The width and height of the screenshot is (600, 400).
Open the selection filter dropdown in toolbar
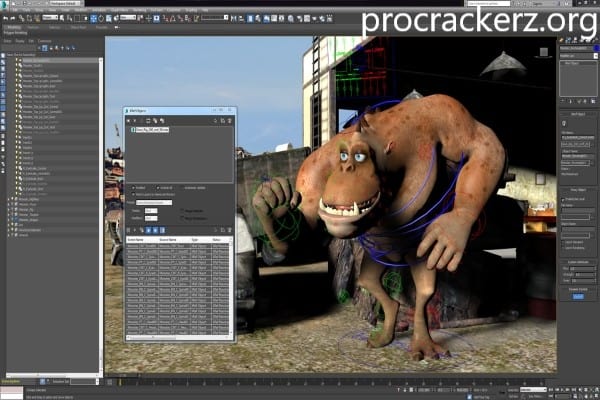pos(50,18)
